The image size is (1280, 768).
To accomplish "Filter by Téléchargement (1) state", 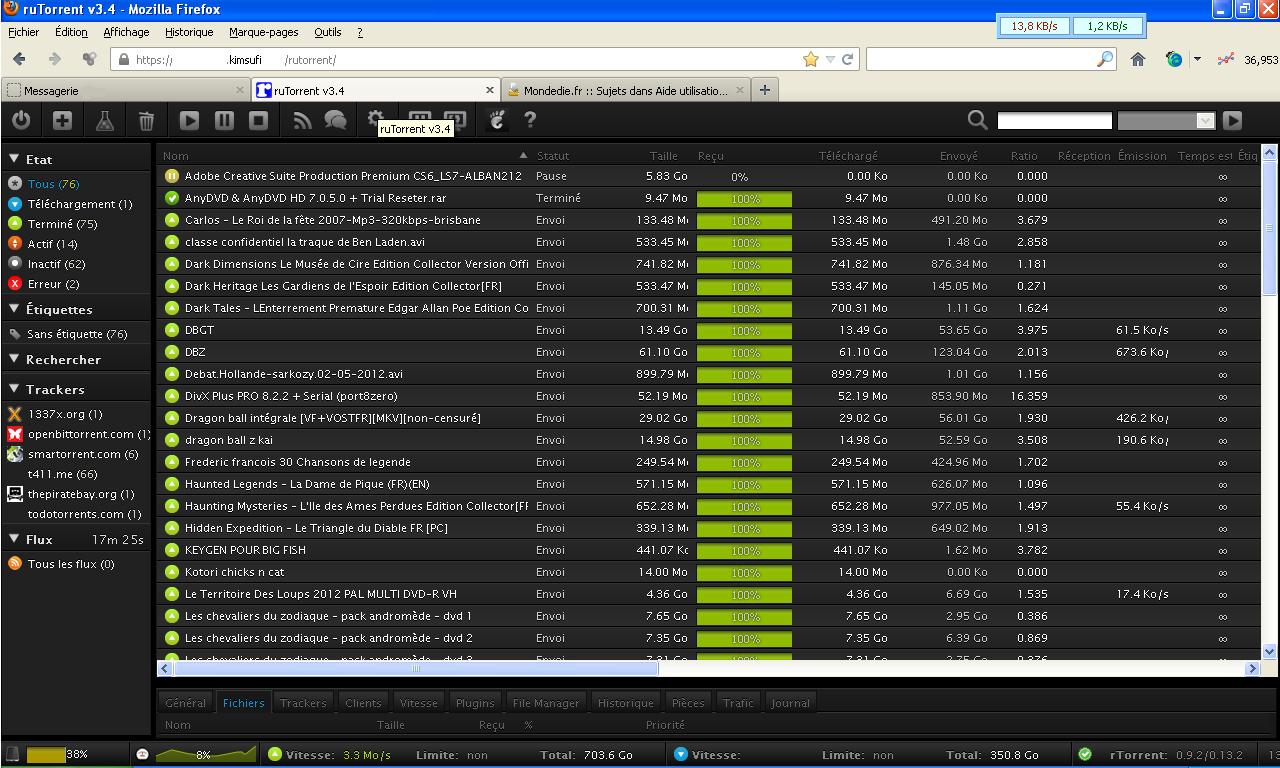I will point(80,204).
